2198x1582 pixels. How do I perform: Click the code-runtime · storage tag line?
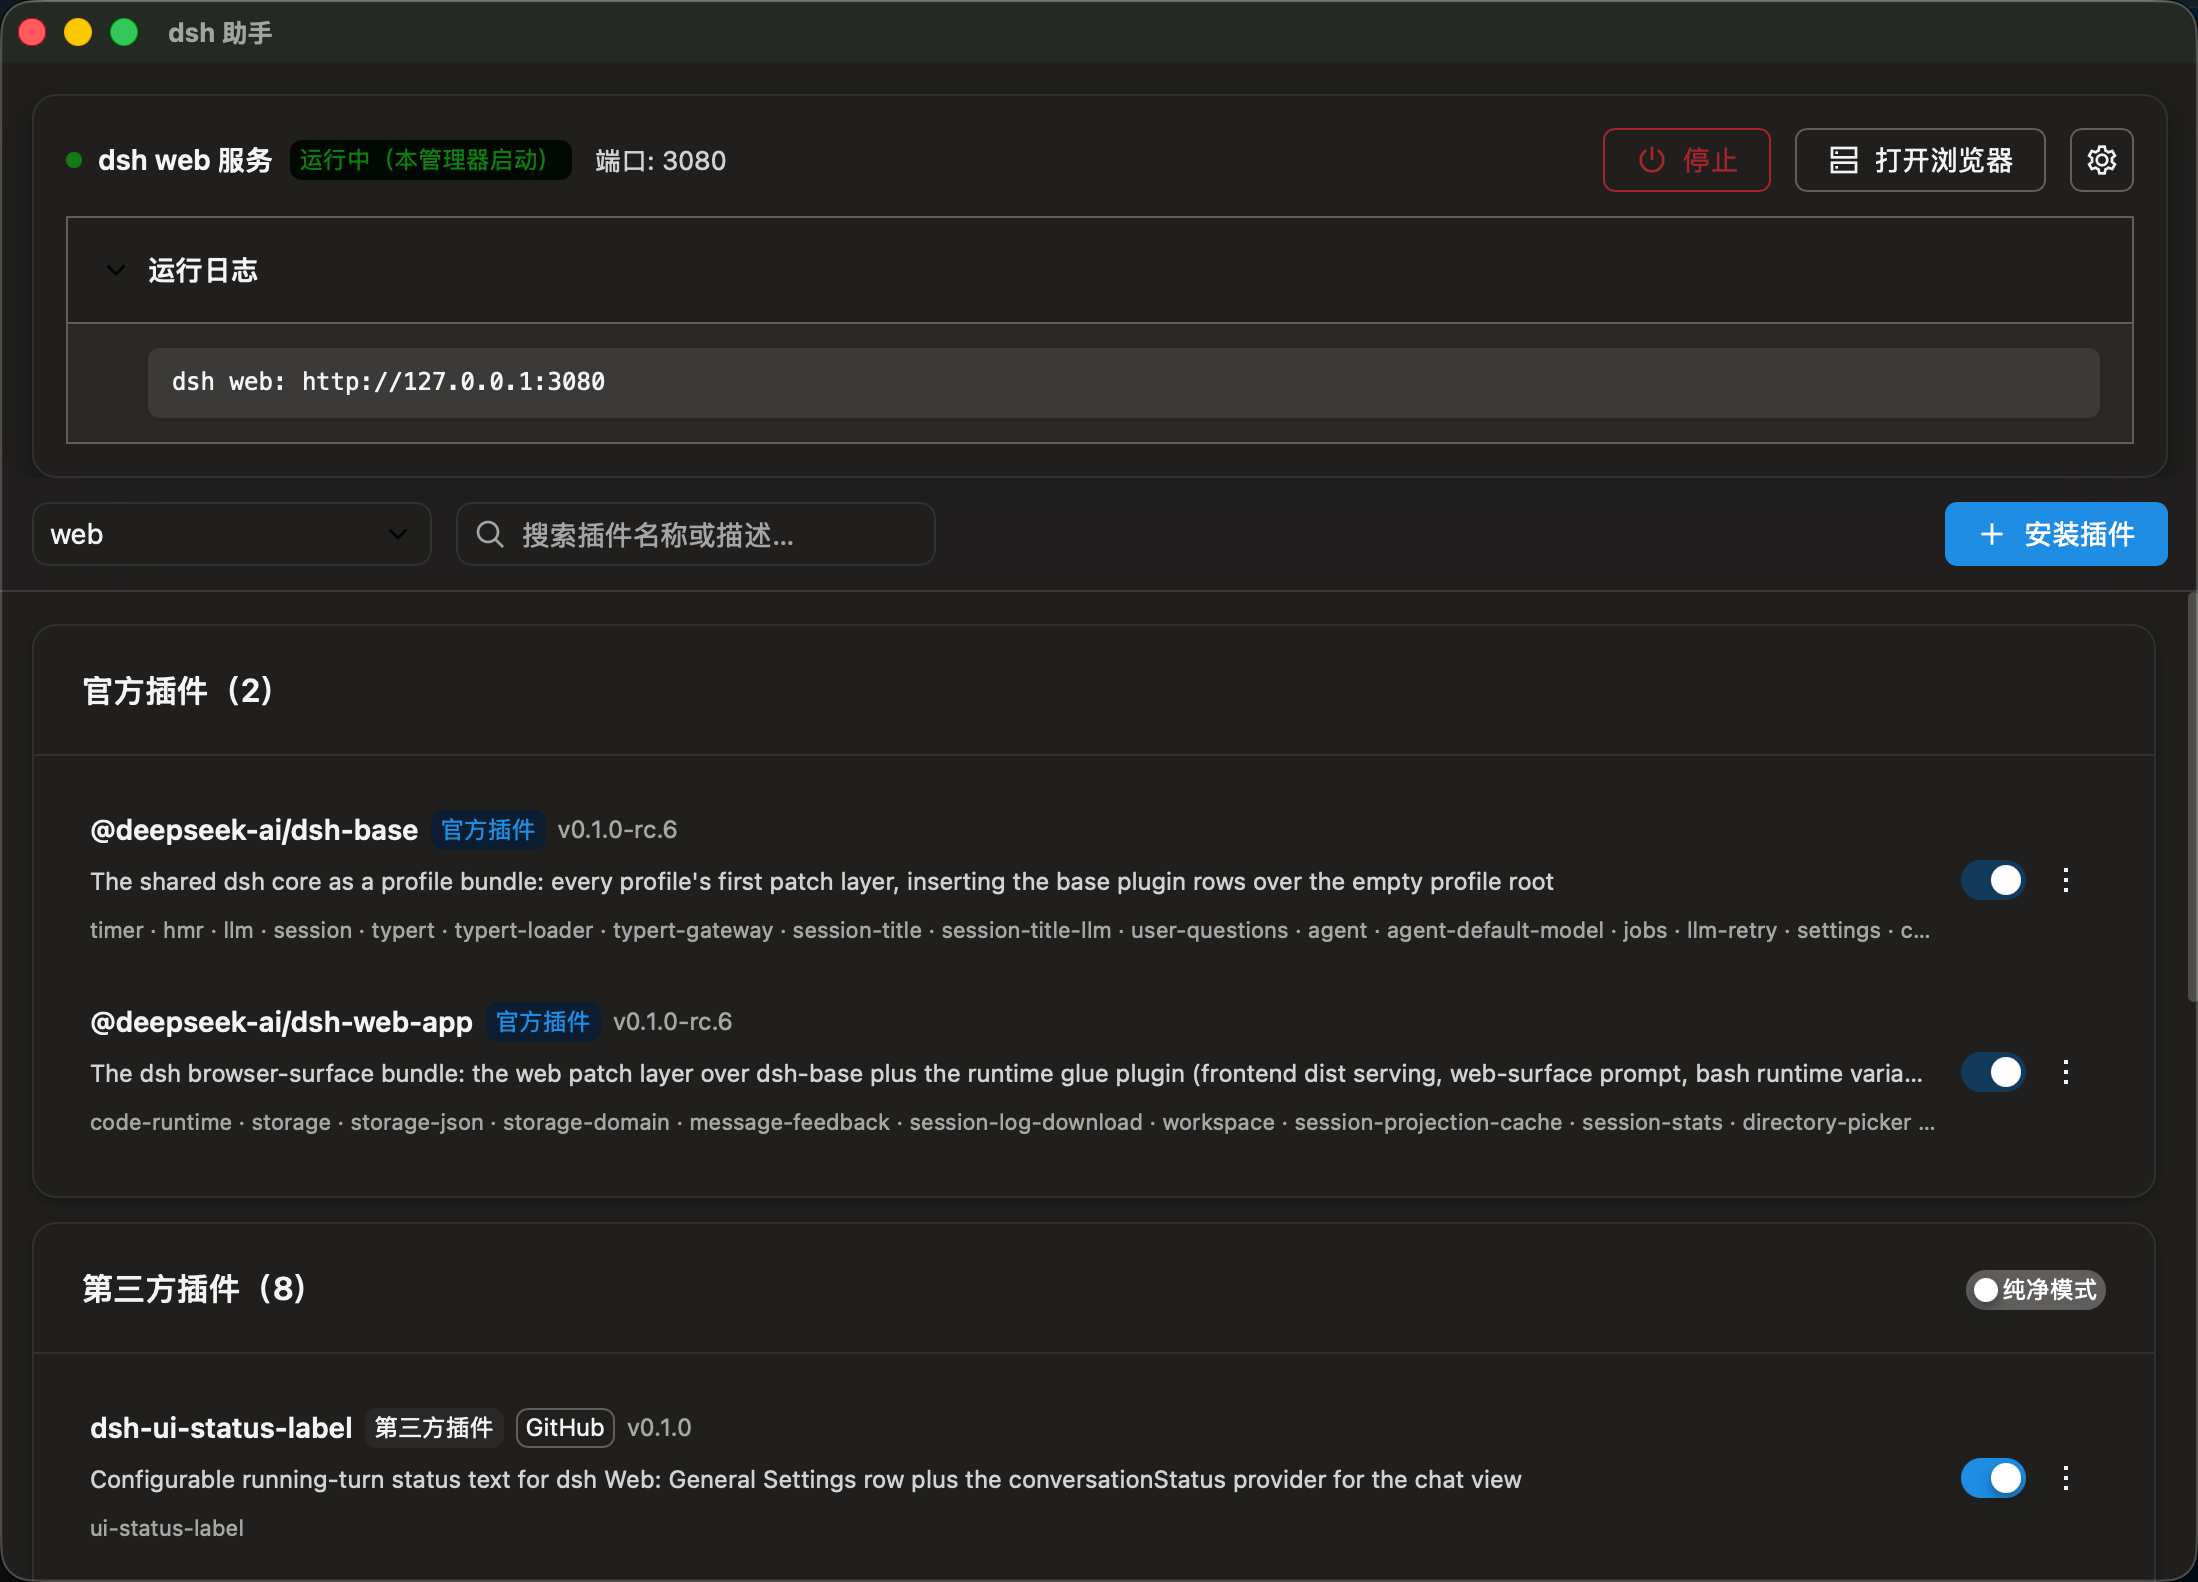click(1012, 1122)
